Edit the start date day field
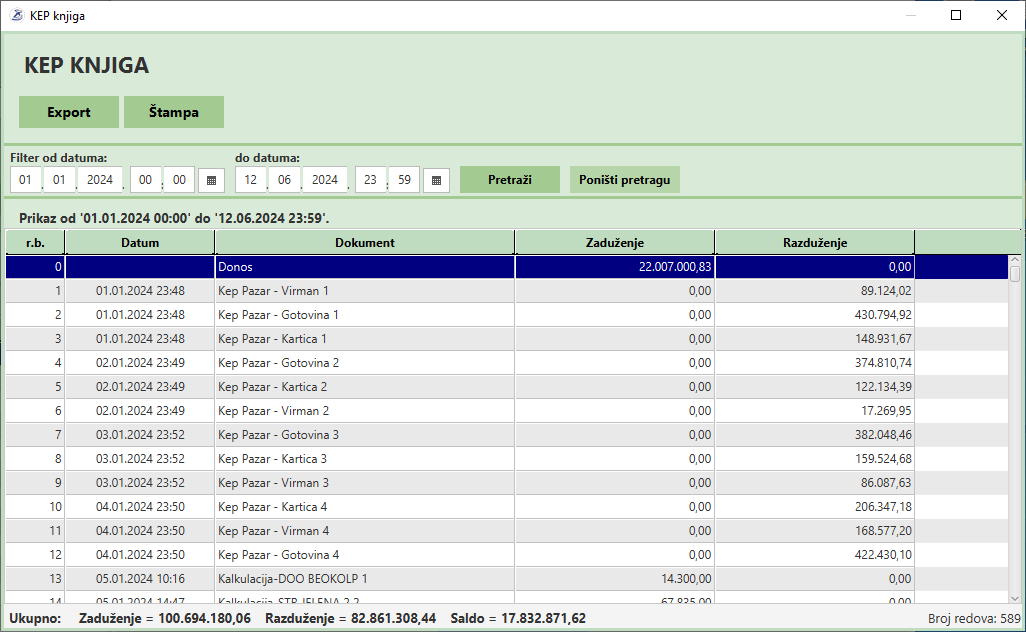 coord(26,180)
